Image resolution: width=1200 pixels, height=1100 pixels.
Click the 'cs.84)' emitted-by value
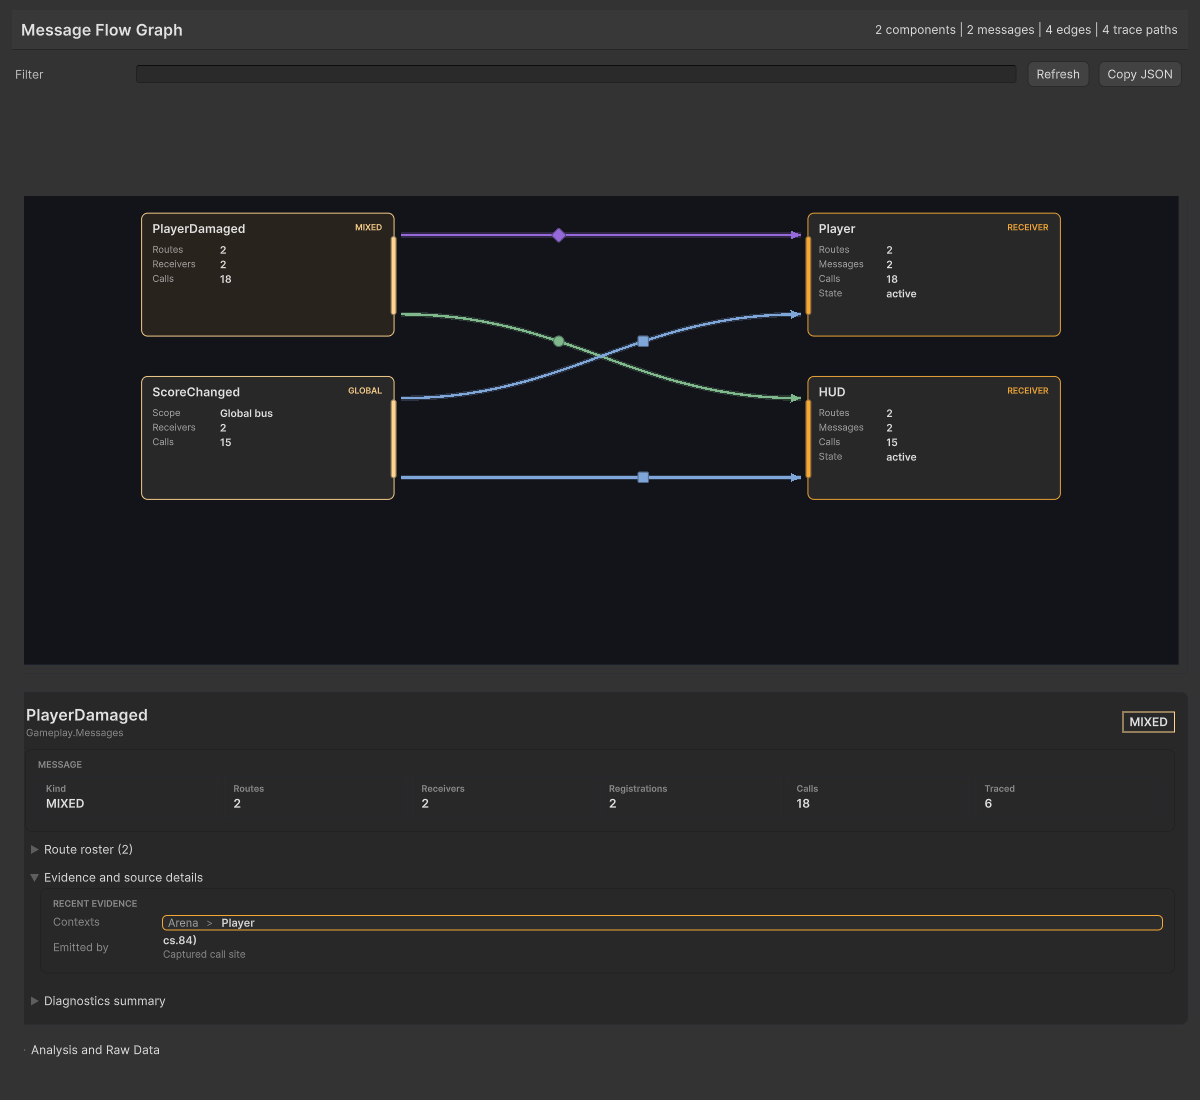(180, 940)
